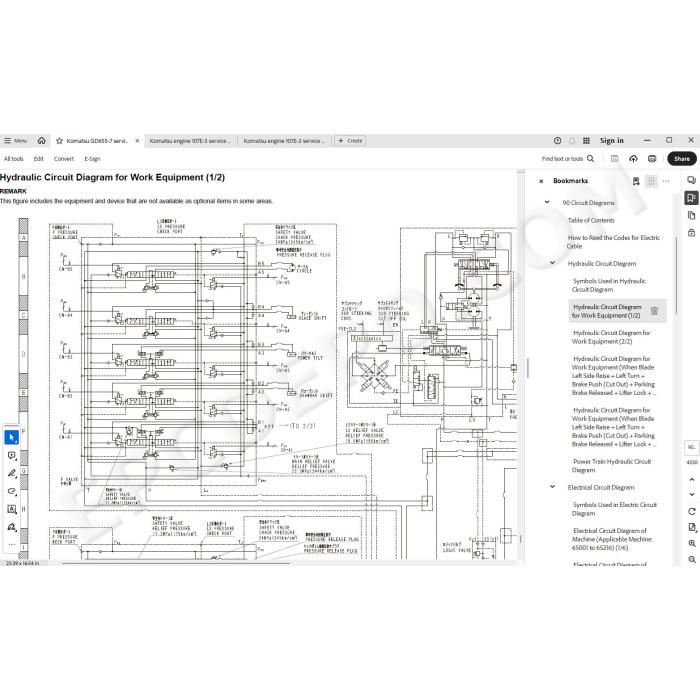The image size is (700, 700).
Task: Open the notifications bell
Action: click(x=572, y=141)
